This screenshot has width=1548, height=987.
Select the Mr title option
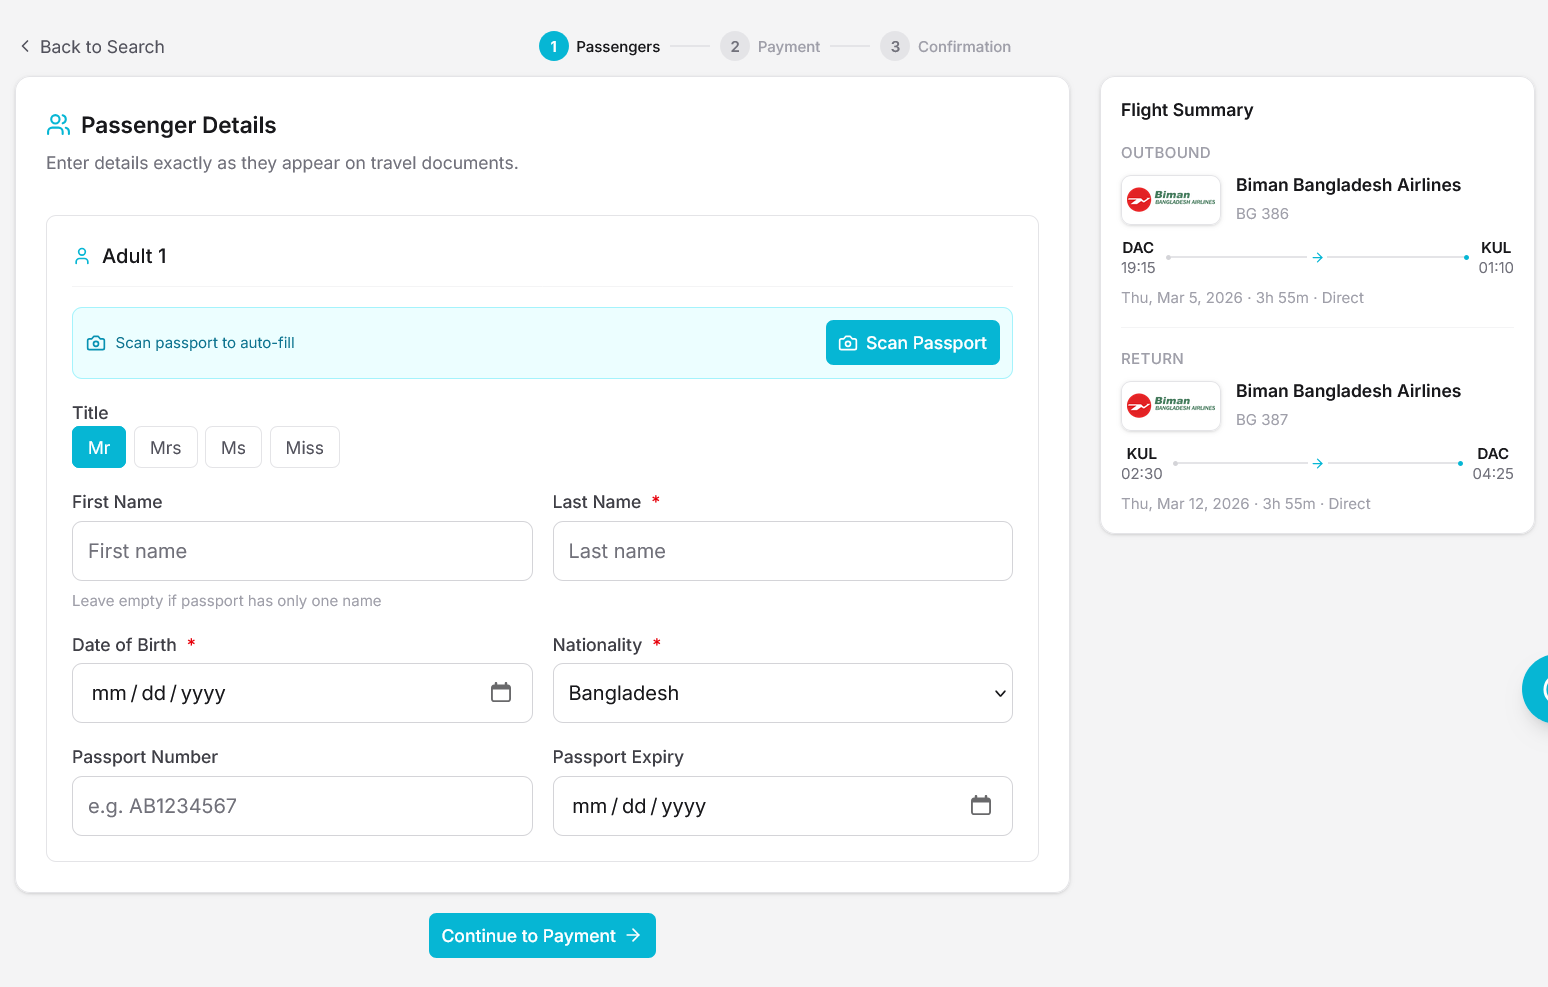click(x=99, y=448)
